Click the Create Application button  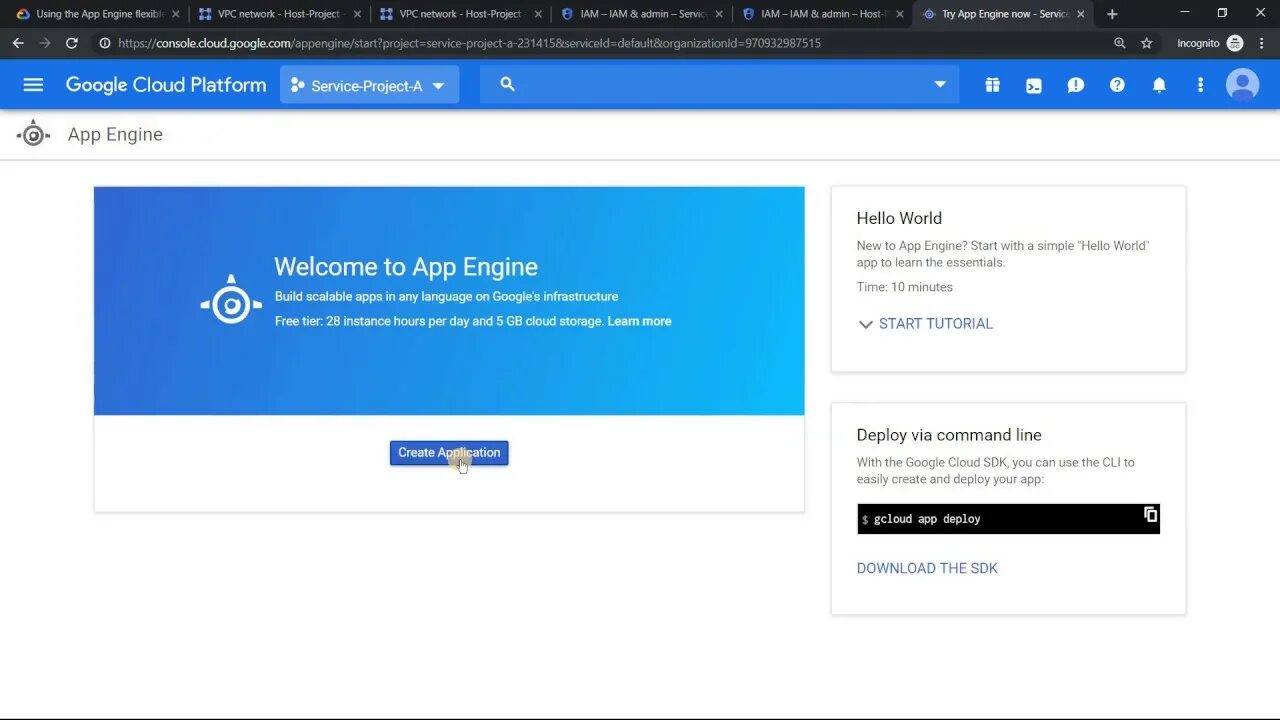tap(449, 453)
